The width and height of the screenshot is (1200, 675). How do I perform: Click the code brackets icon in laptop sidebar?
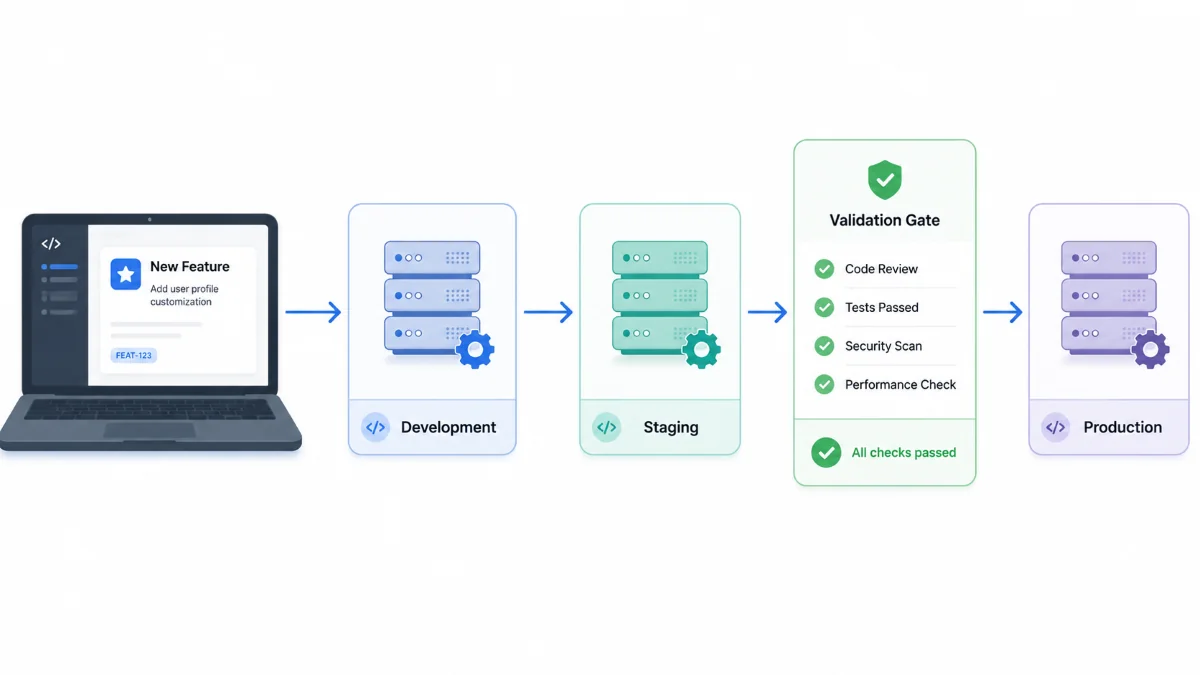tap(50, 243)
